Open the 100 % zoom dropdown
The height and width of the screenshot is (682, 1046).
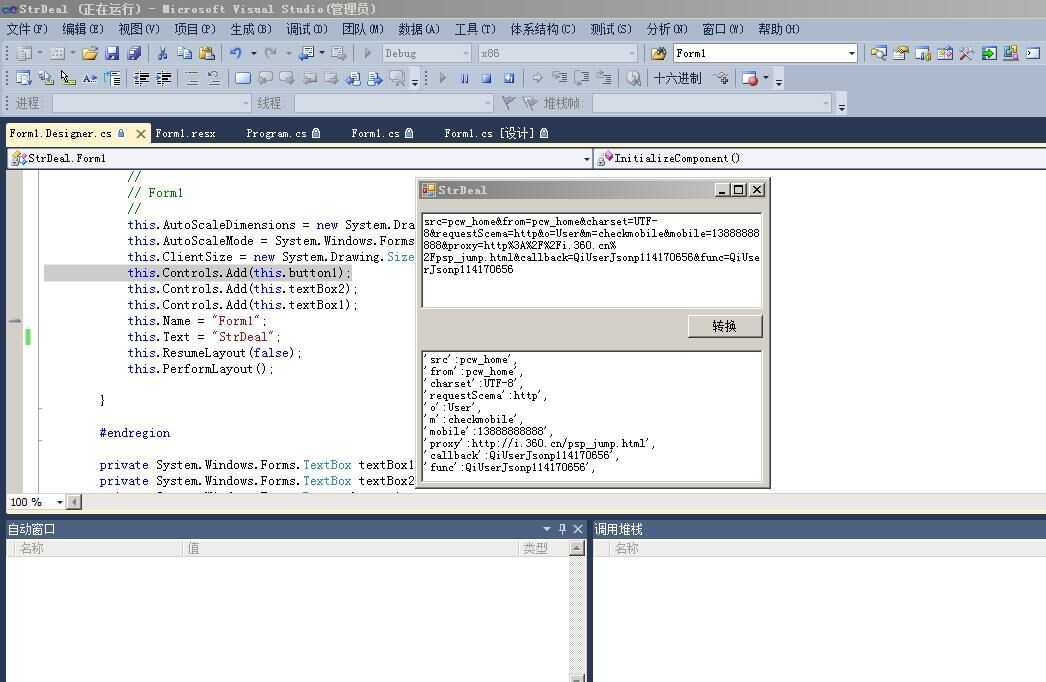59,502
